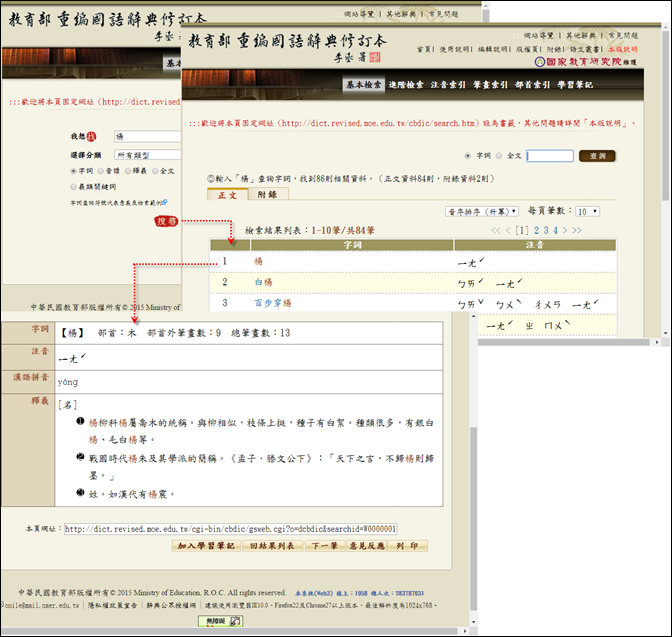This screenshot has width=672, height=637.
Task: Select the 字詞 radio in left search form
Action: tap(73, 171)
